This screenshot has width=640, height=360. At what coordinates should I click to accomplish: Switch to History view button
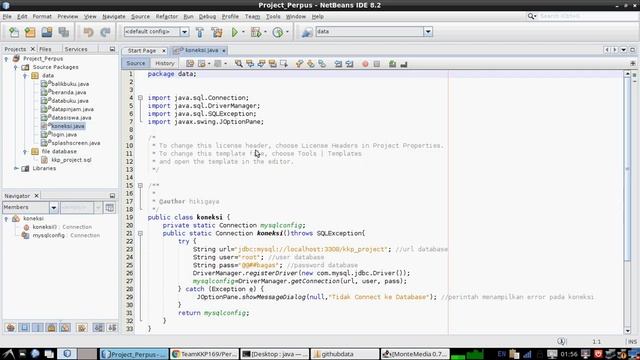165,63
